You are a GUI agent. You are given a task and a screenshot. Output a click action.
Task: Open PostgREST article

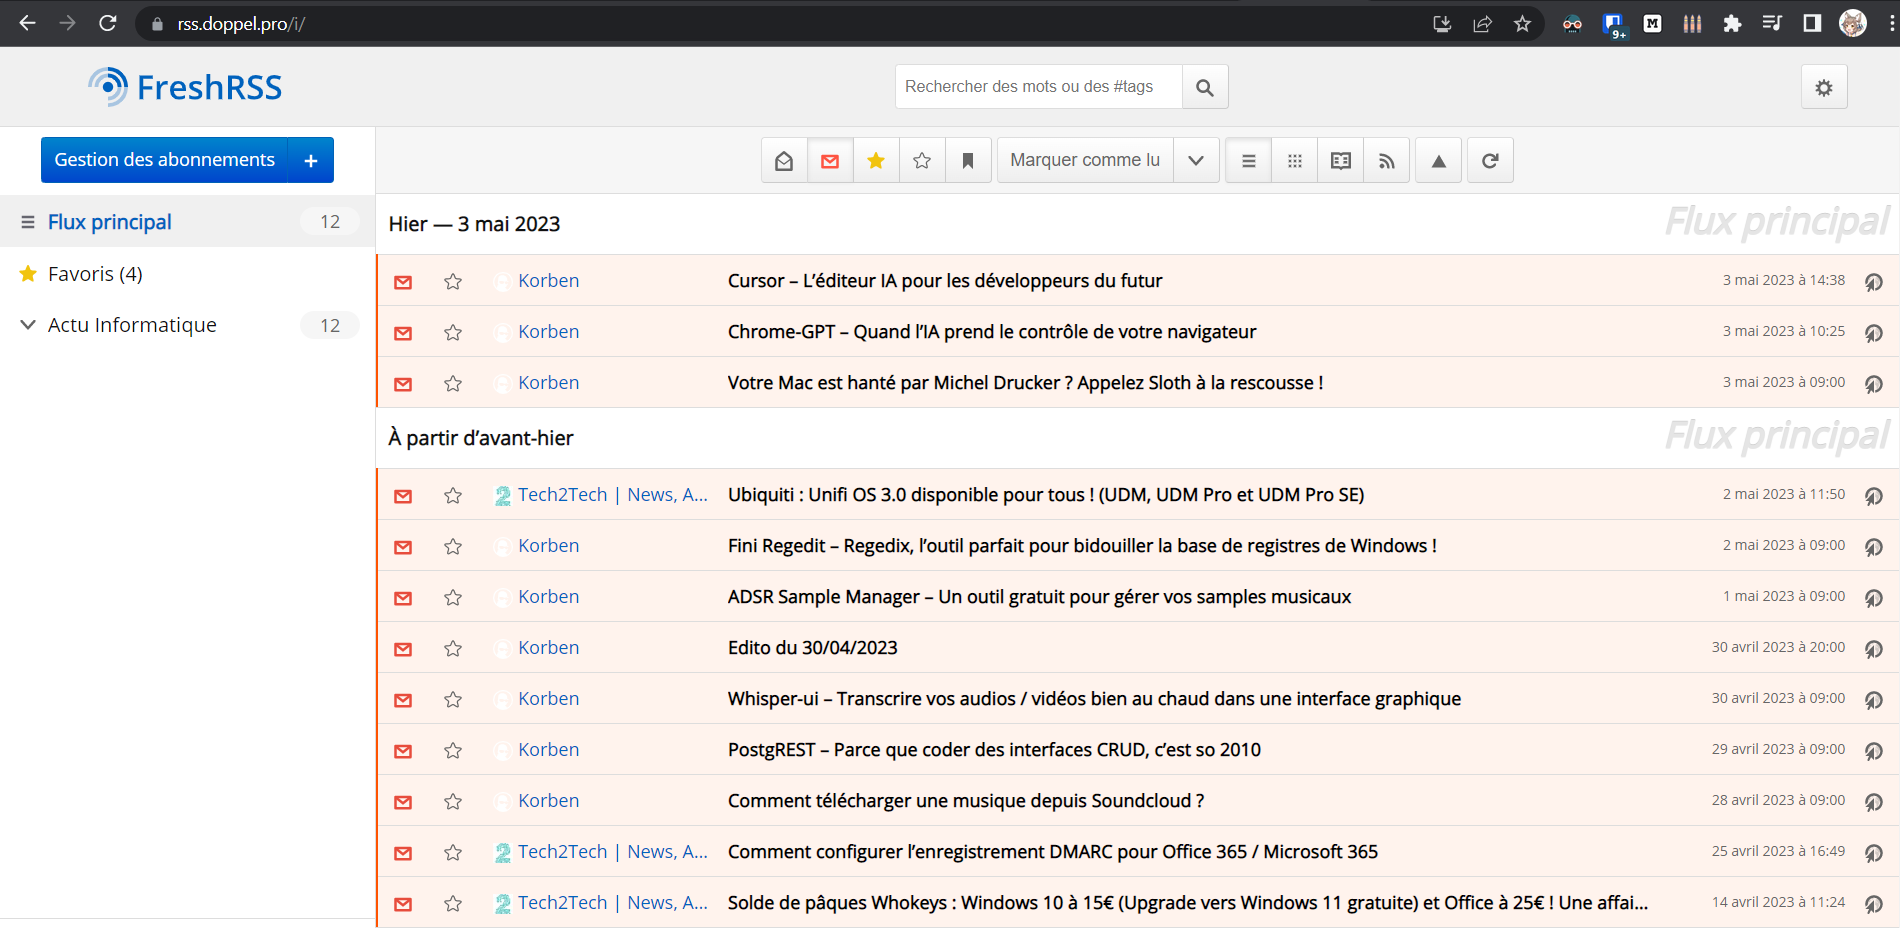click(994, 750)
